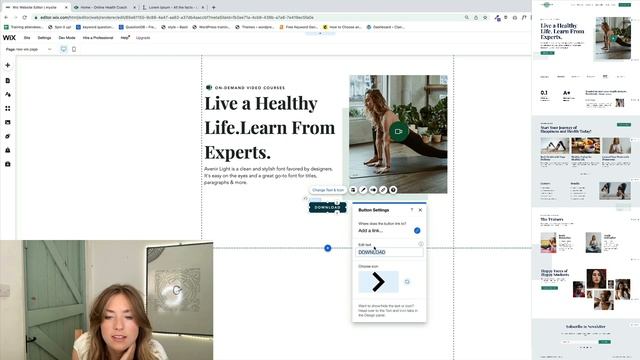Select the On-Demand Video Courses label
This screenshot has width=640, height=360.
[249, 87]
